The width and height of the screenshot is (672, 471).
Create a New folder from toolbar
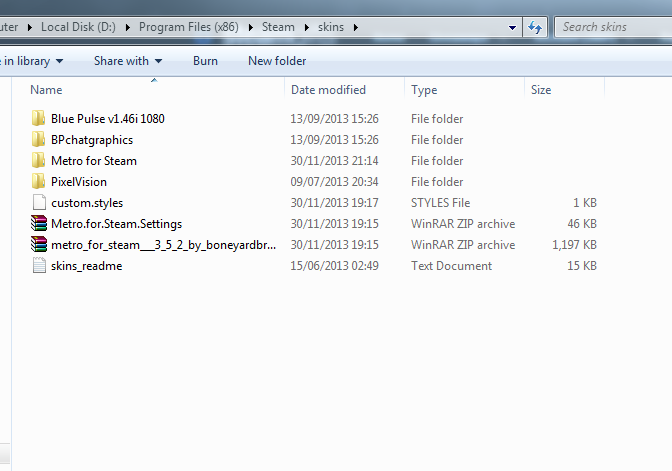point(277,61)
